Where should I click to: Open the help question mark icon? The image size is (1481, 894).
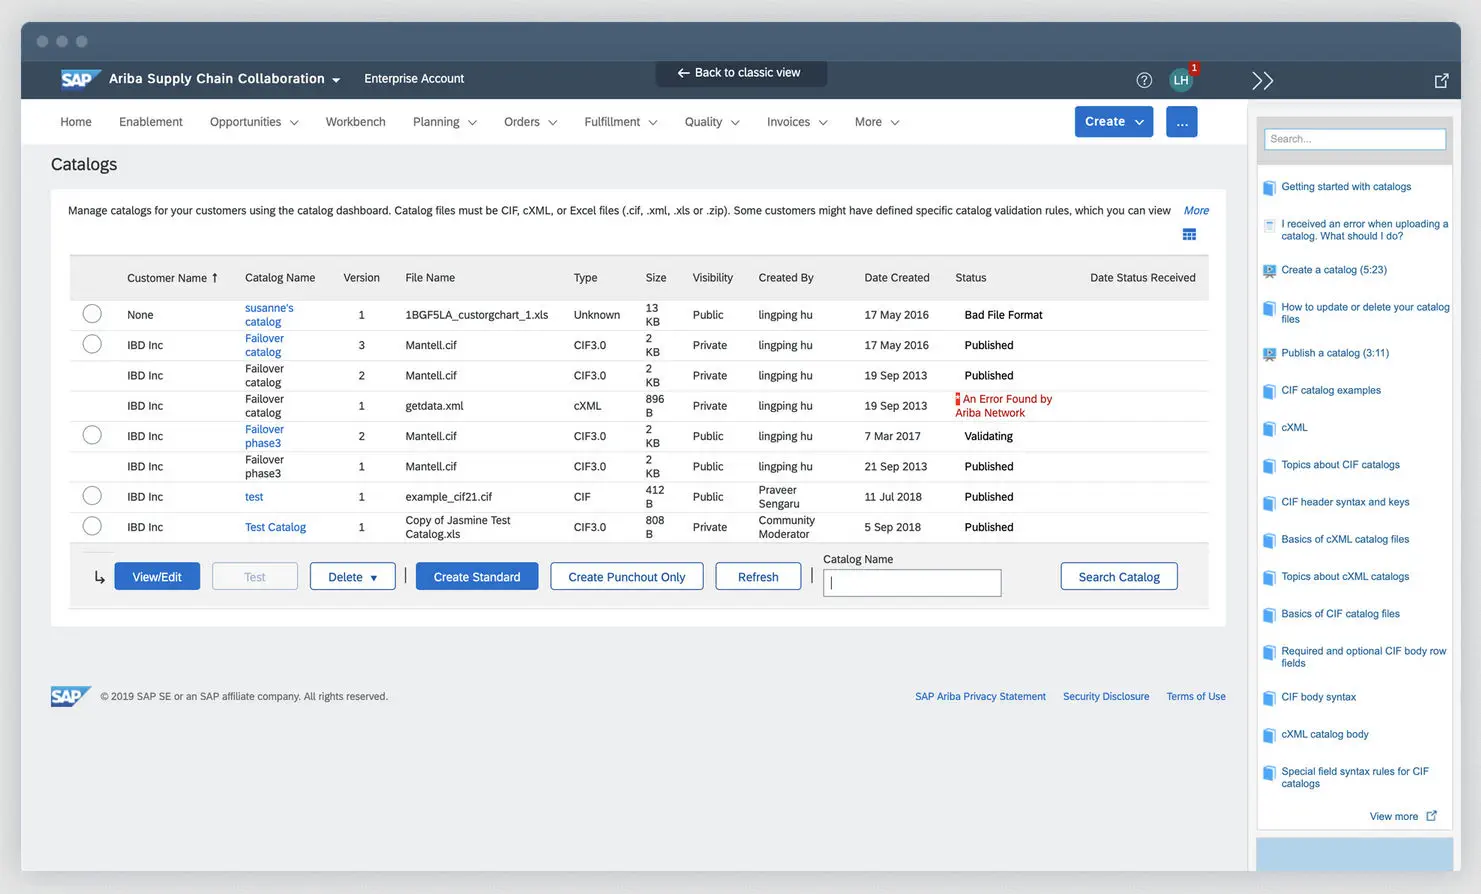[1144, 80]
